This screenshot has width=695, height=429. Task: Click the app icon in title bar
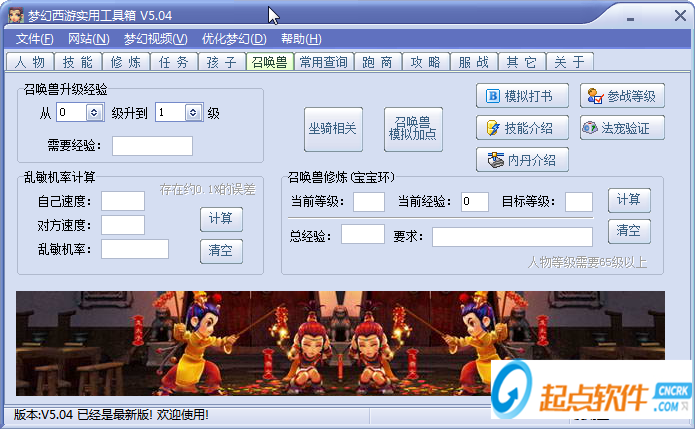[x=16, y=16]
